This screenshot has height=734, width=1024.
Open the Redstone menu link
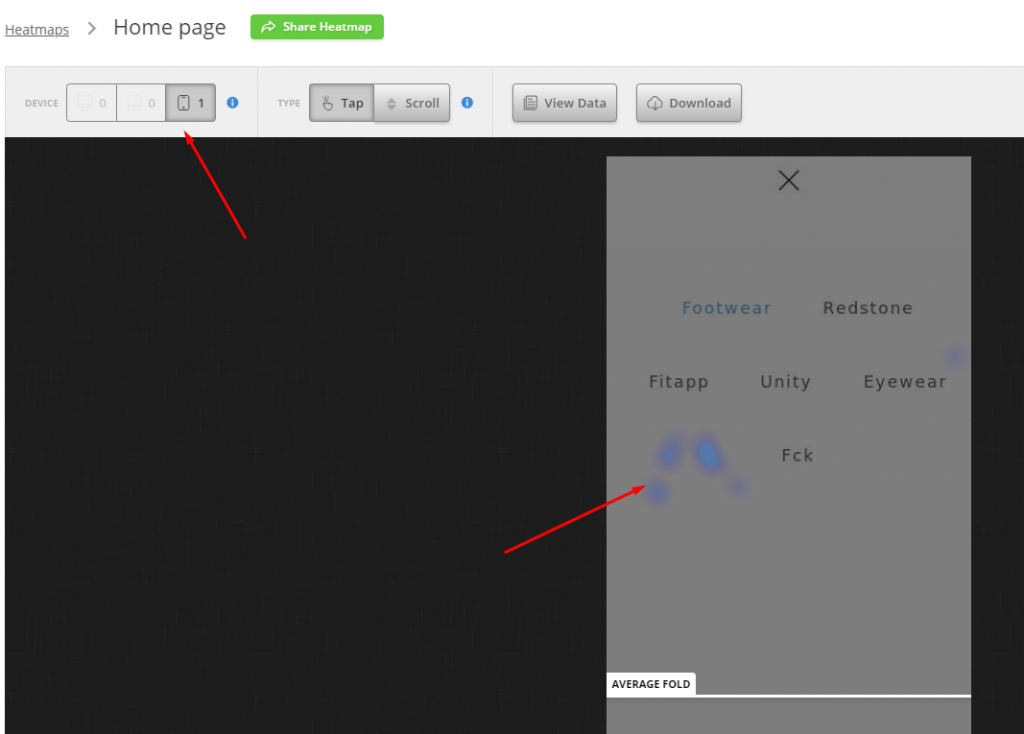(868, 308)
